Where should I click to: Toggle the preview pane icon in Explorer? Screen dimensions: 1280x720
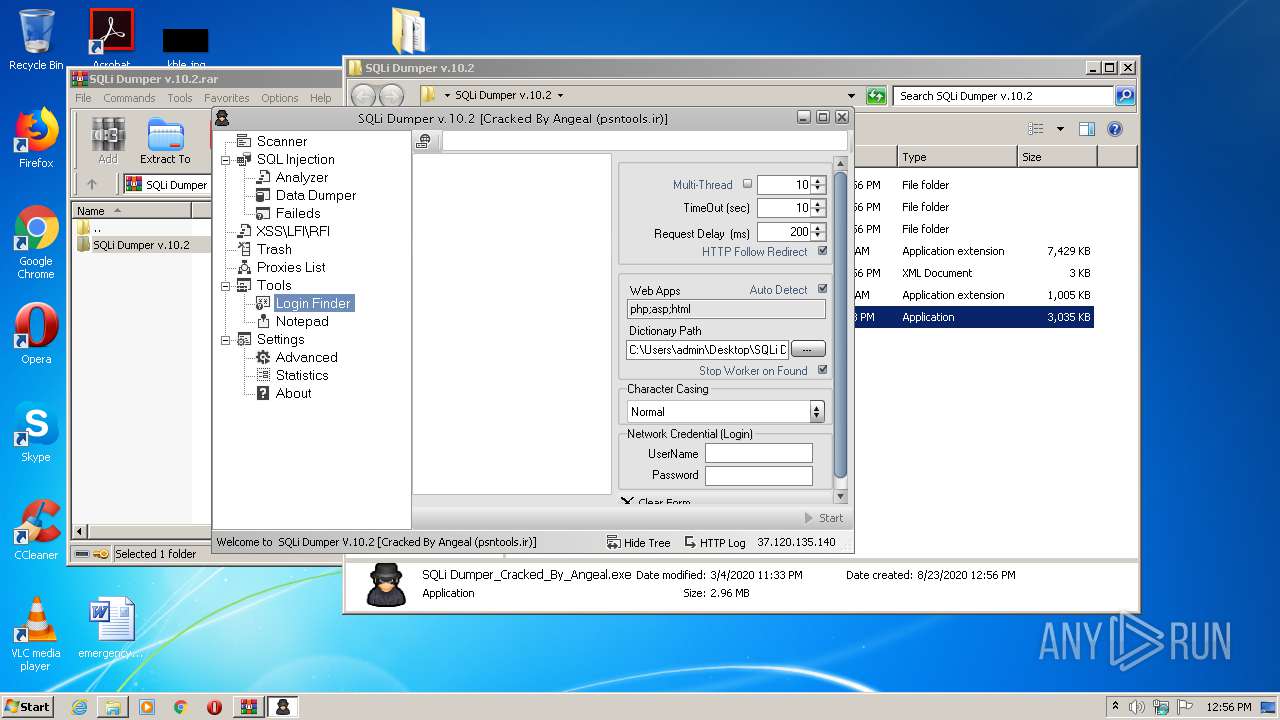tap(1087, 129)
